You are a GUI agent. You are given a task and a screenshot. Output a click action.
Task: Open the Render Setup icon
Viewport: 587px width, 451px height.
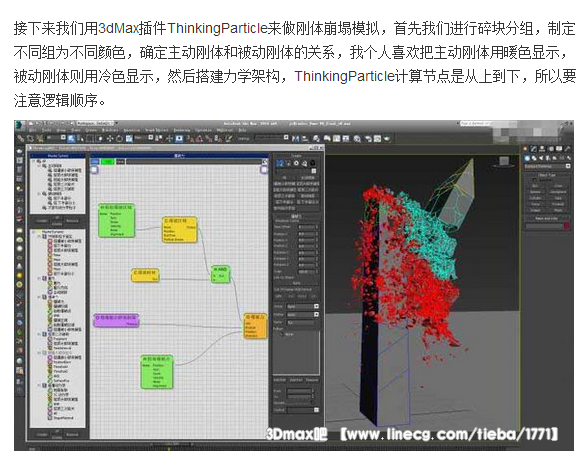368,139
